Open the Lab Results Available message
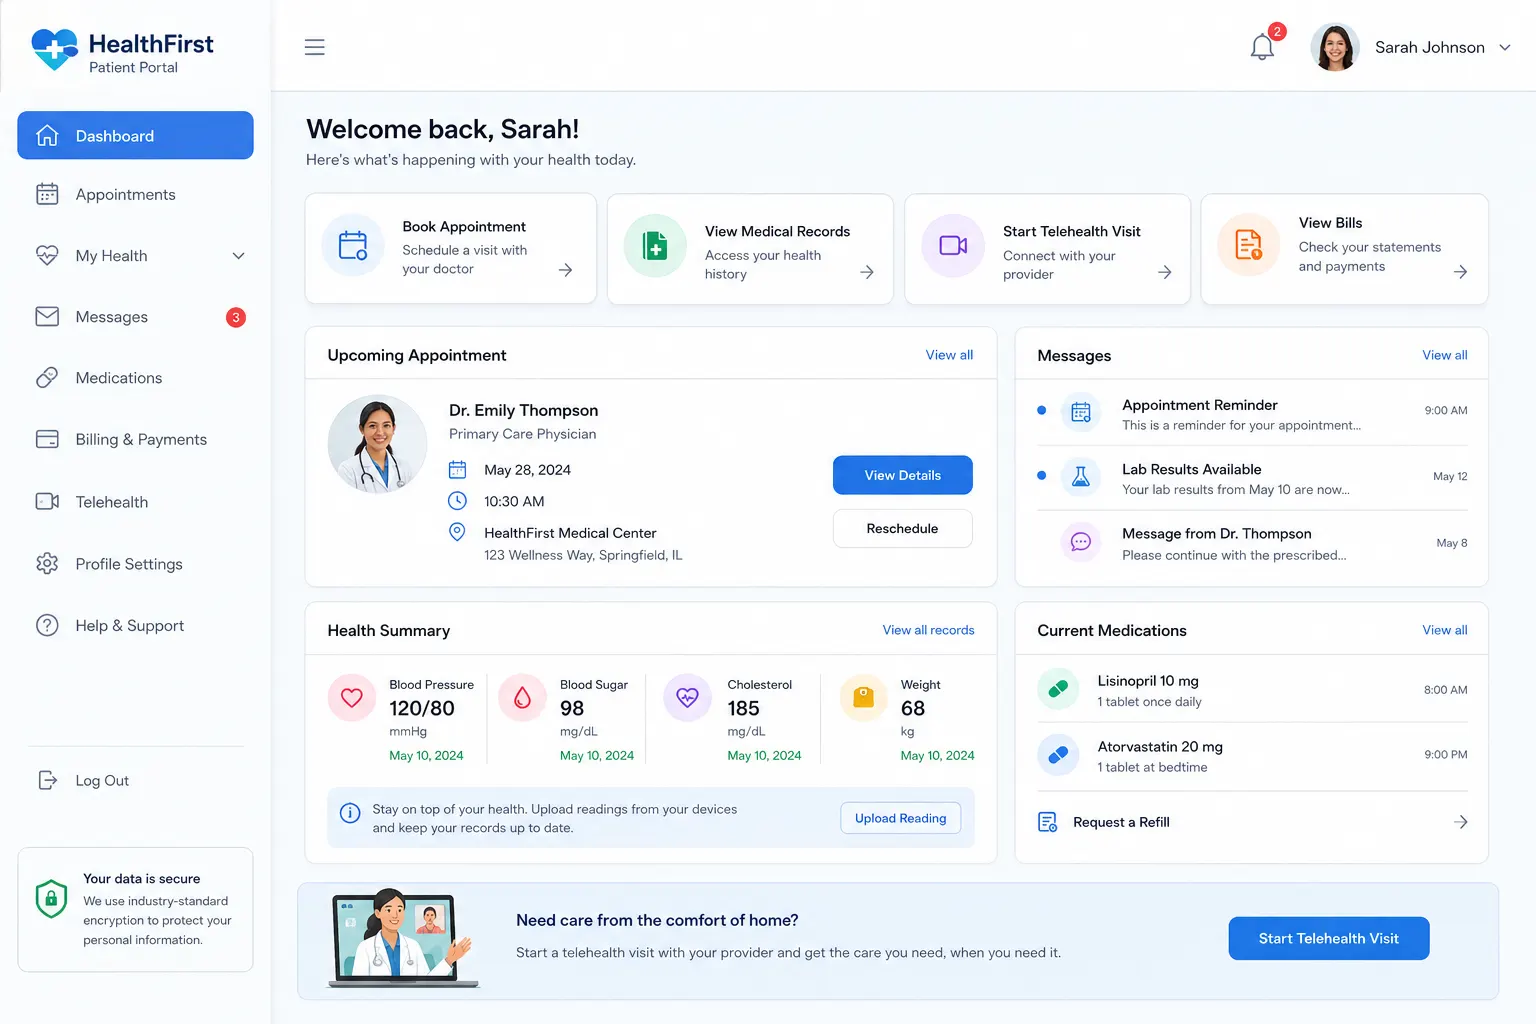Screen dimensions: 1536x1024 1252,478
